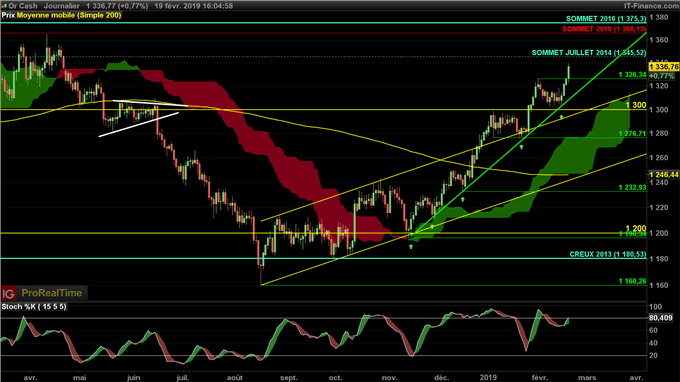
Task: Click the green 1 160,26 level label
Action: click(x=632, y=281)
